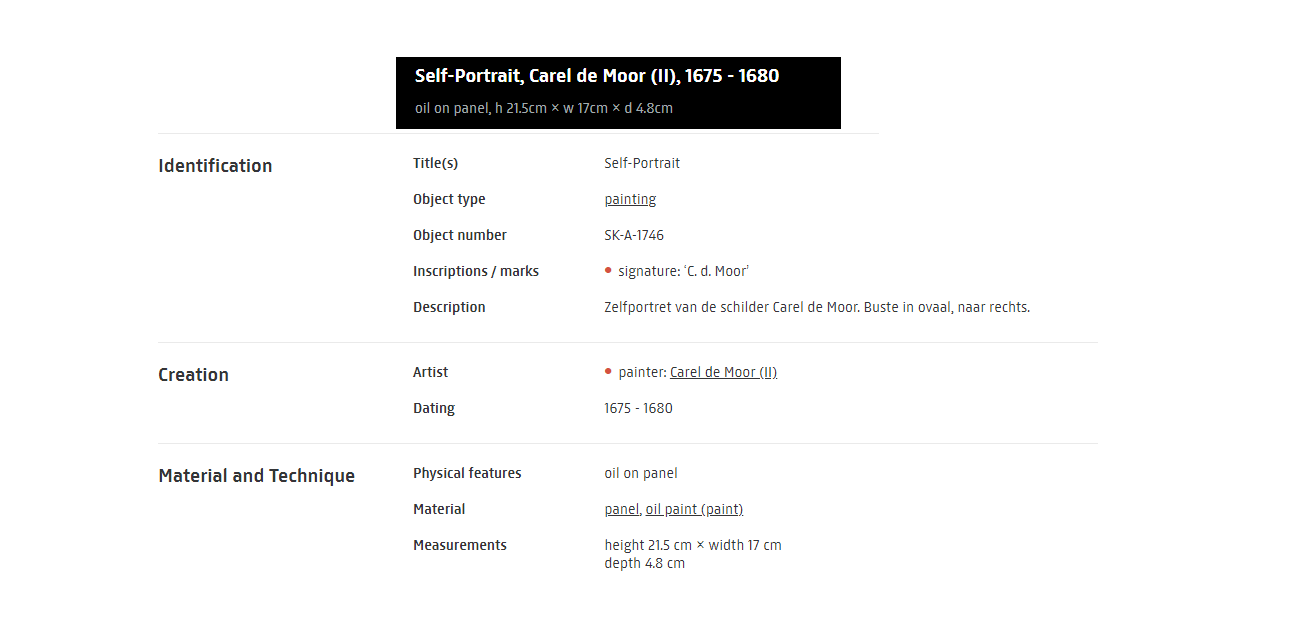The image size is (1290, 635).
Task: Click the Self-Portrait title in black banner
Action: 597,76
